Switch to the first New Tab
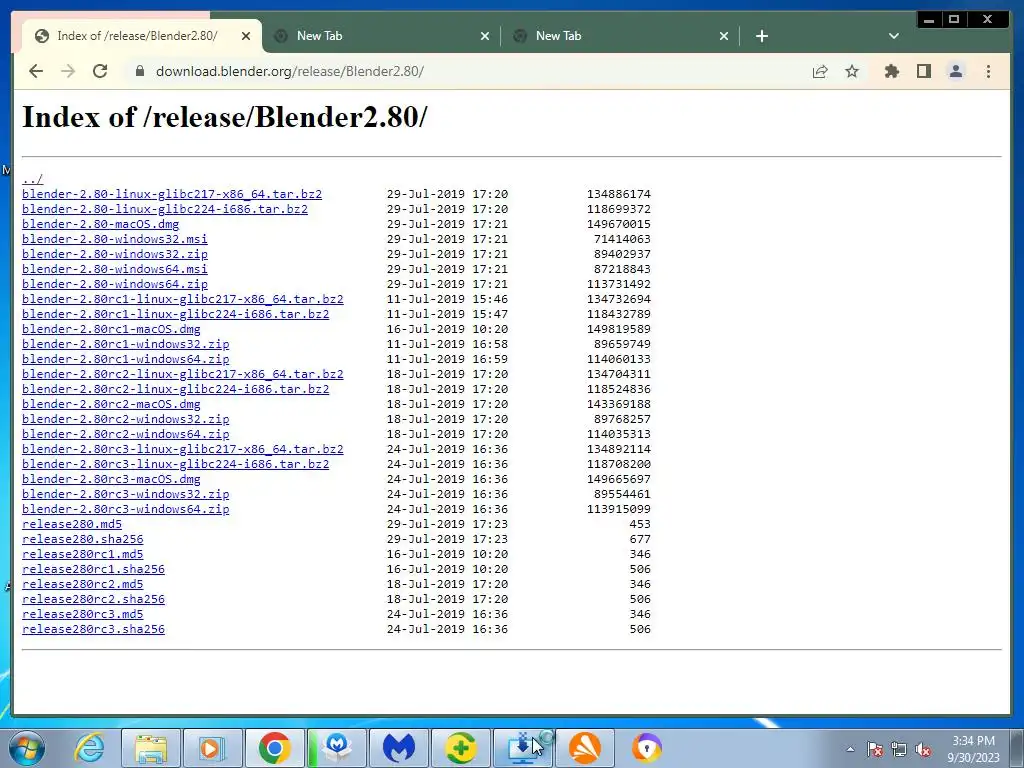The image size is (1024, 768). pos(382,36)
